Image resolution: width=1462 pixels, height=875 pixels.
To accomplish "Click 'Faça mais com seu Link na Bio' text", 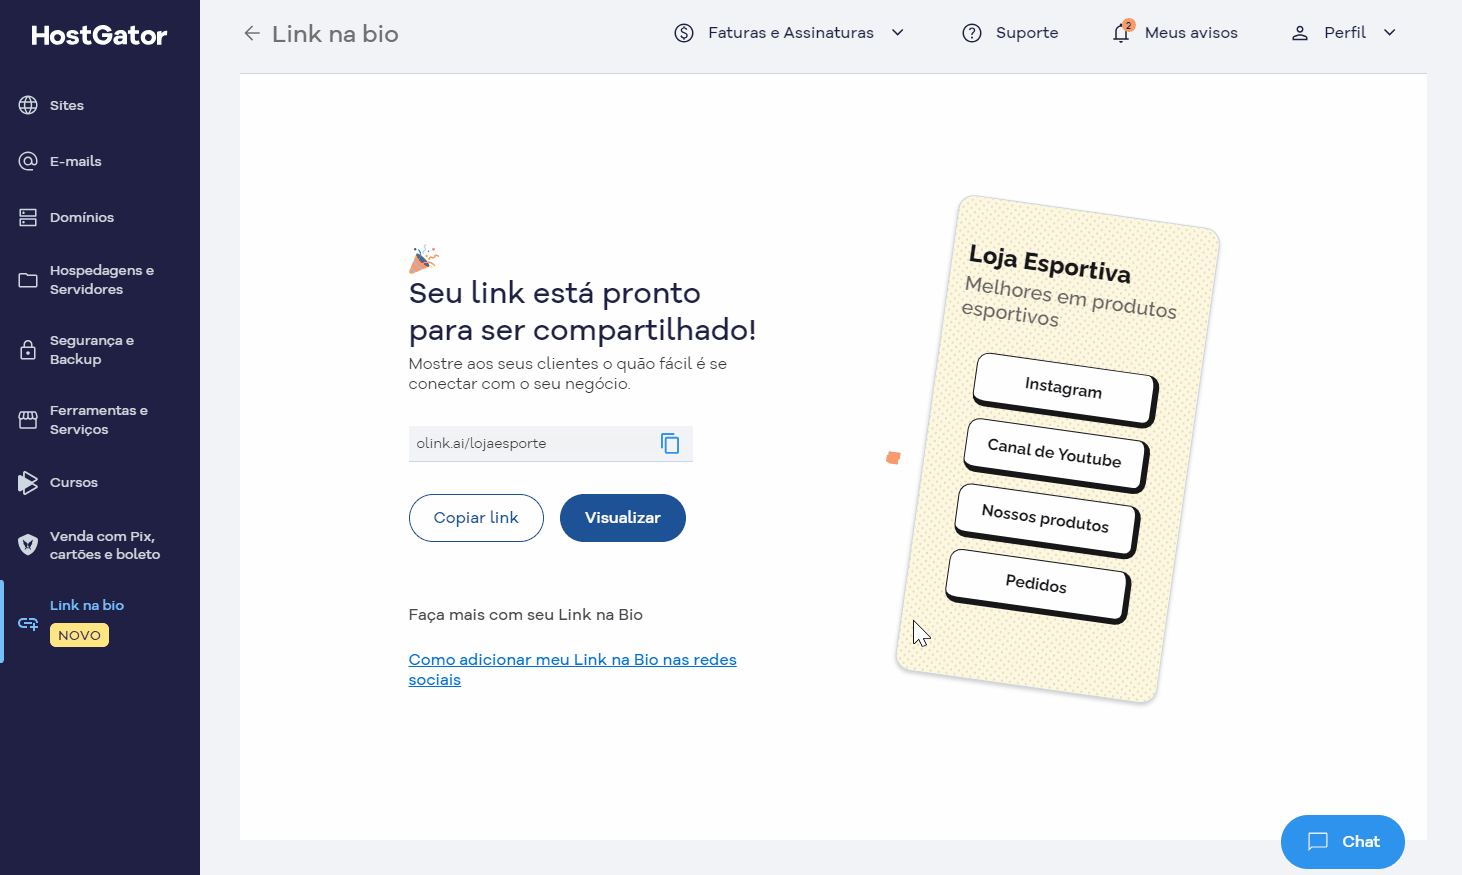I will point(526,615).
